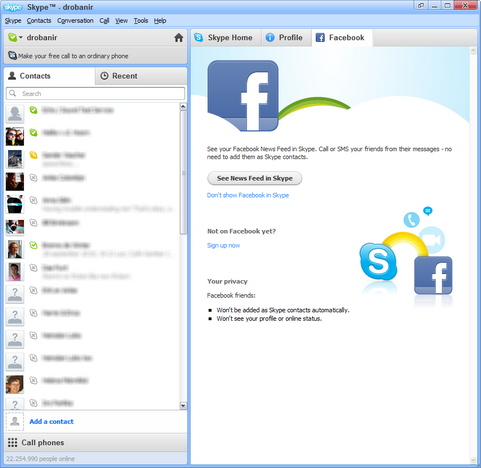
Task: Click the dial pad icon beside Call phones
Action: (13, 442)
